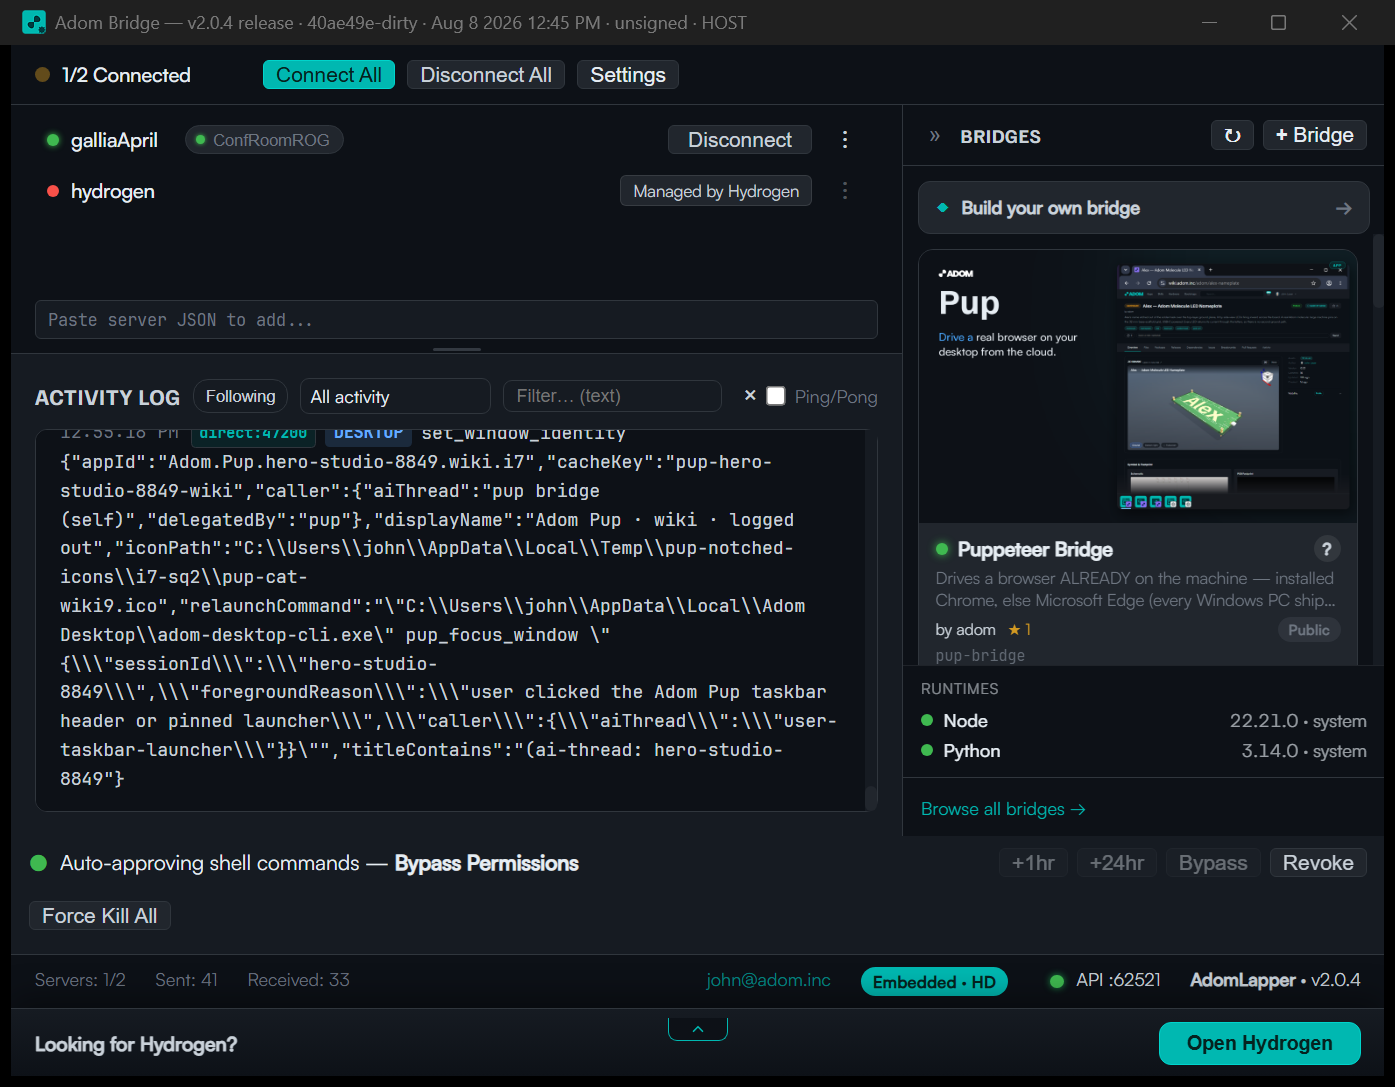Click the hydrogen red status dot
The width and height of the screenshot is (1395, 1087).
click(x=53, y=191)
